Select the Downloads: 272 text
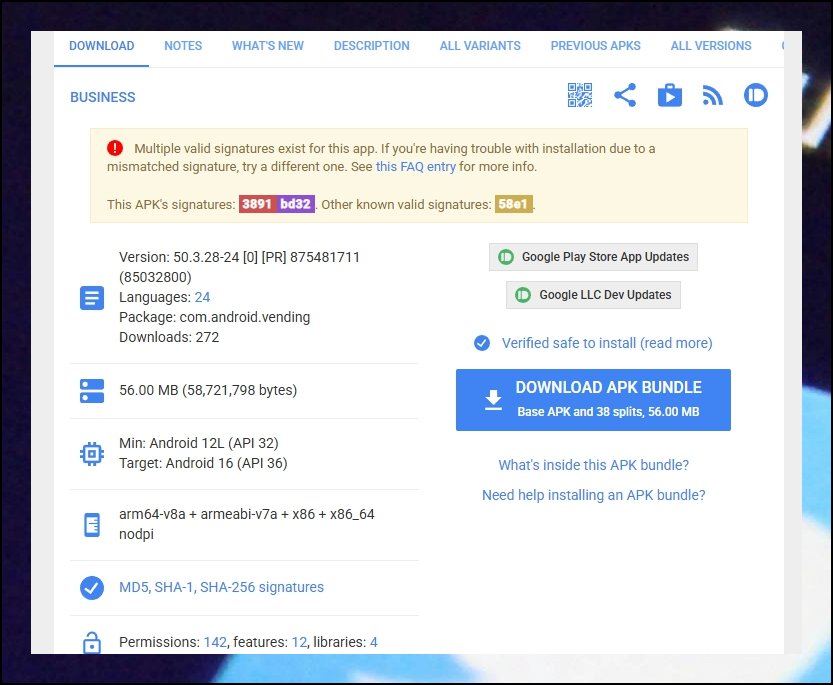The height and width of the screenshot is (685, 833). click(x=169, y=337)
